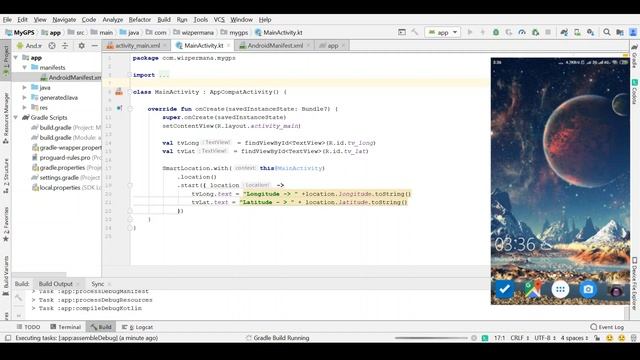Open the app run configuration dropdown
Image resolution: width=640 pixels, height=360 pixels.
[443, 32]
